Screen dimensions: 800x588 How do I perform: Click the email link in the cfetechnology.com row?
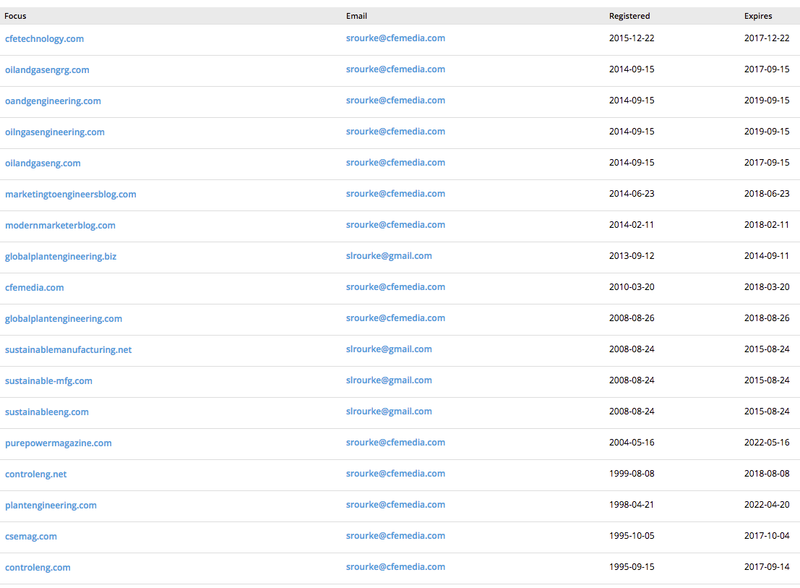(x=395, y=38)
